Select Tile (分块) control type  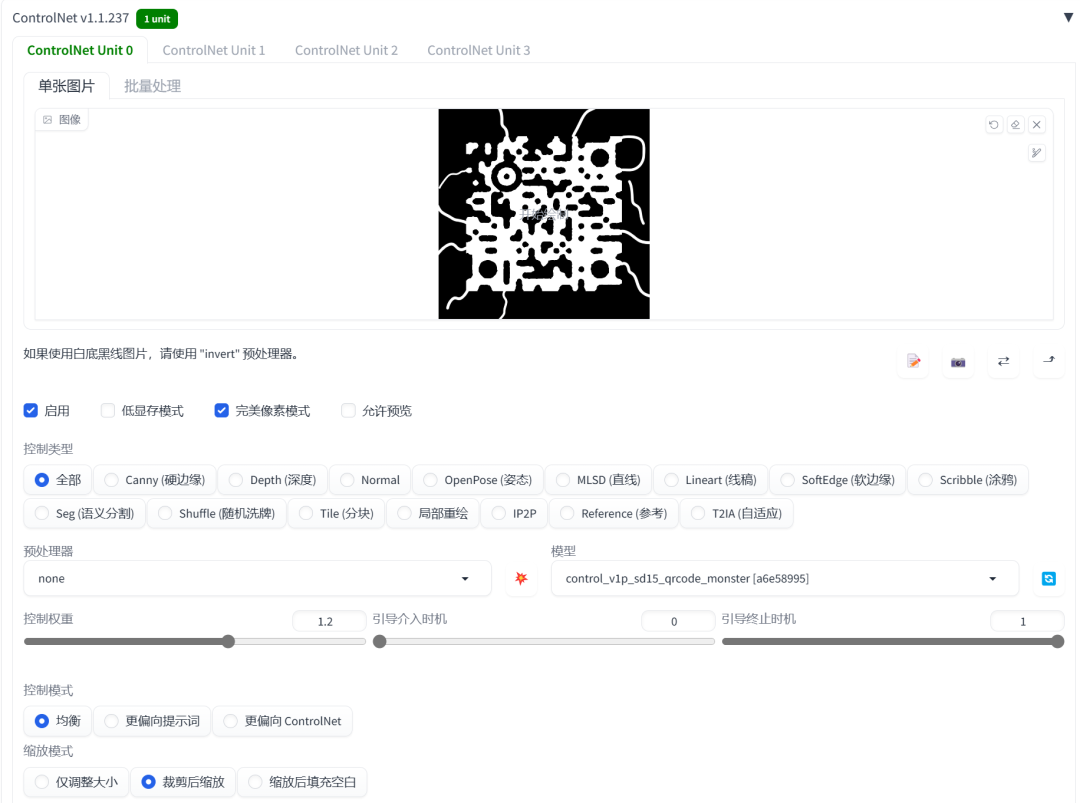(x=337, y=514)
